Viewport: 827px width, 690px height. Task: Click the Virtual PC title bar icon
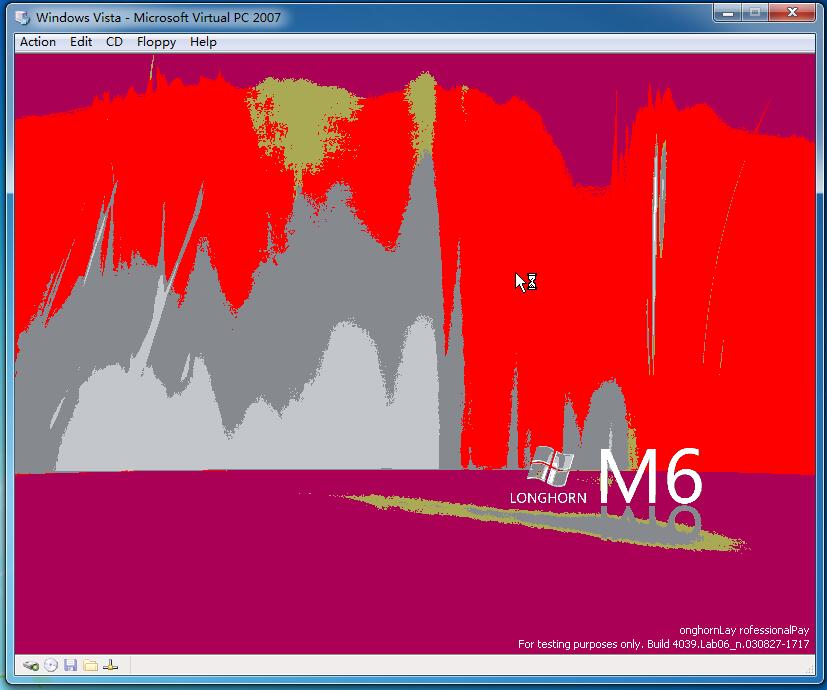(x=23, y=17)
